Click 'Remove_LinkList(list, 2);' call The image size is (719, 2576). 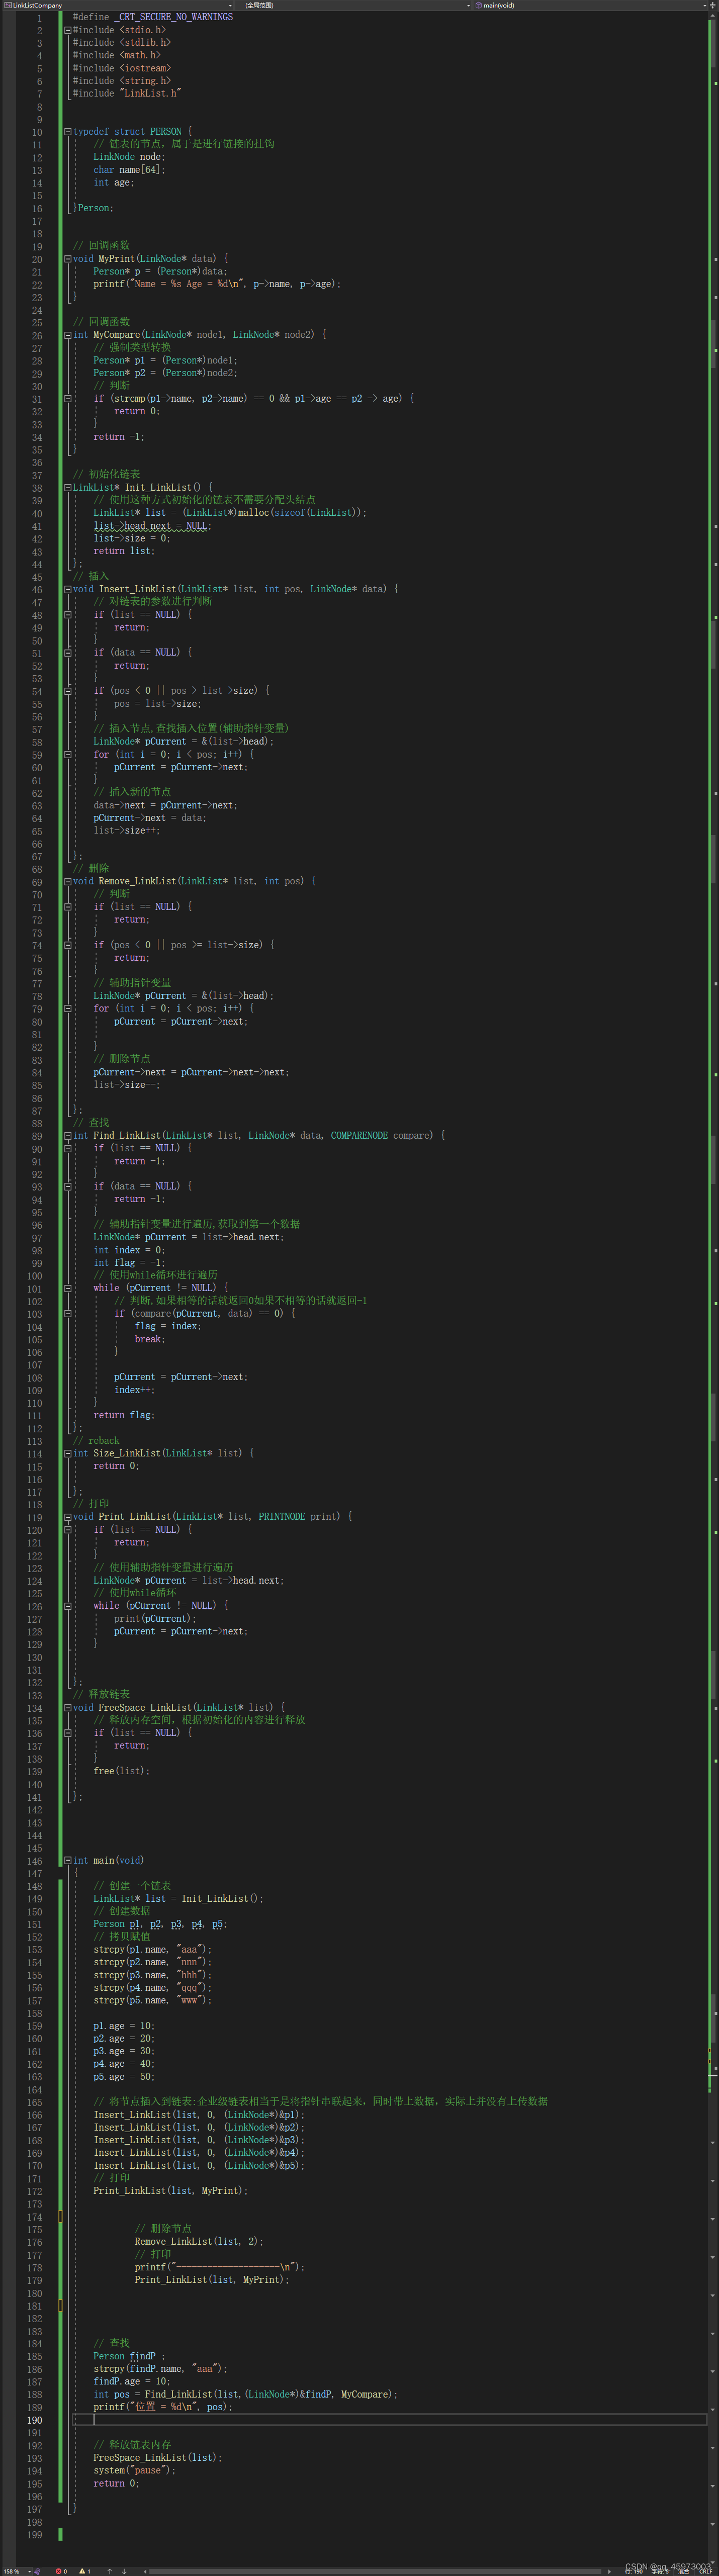pyautogui.click(x=199, y=2241)
